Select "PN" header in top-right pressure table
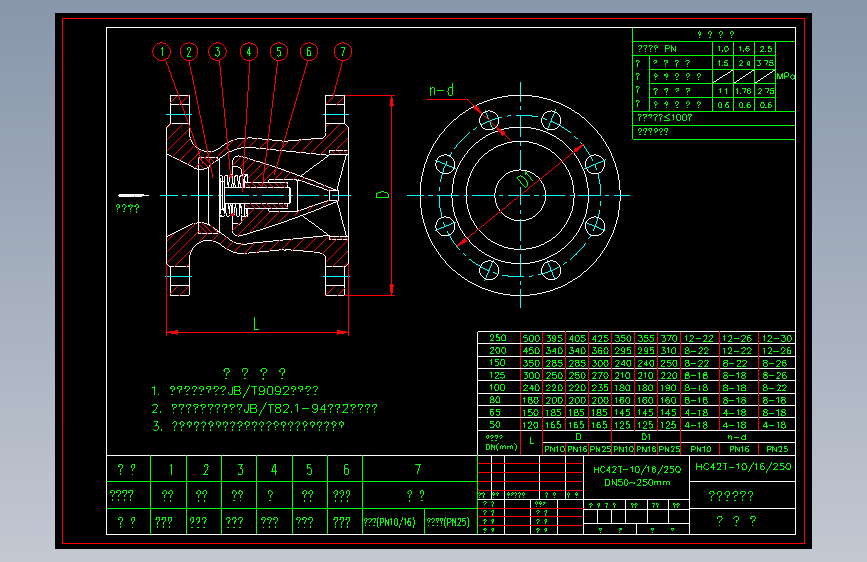This screenshot has width=867, height=562. (671, 49)
